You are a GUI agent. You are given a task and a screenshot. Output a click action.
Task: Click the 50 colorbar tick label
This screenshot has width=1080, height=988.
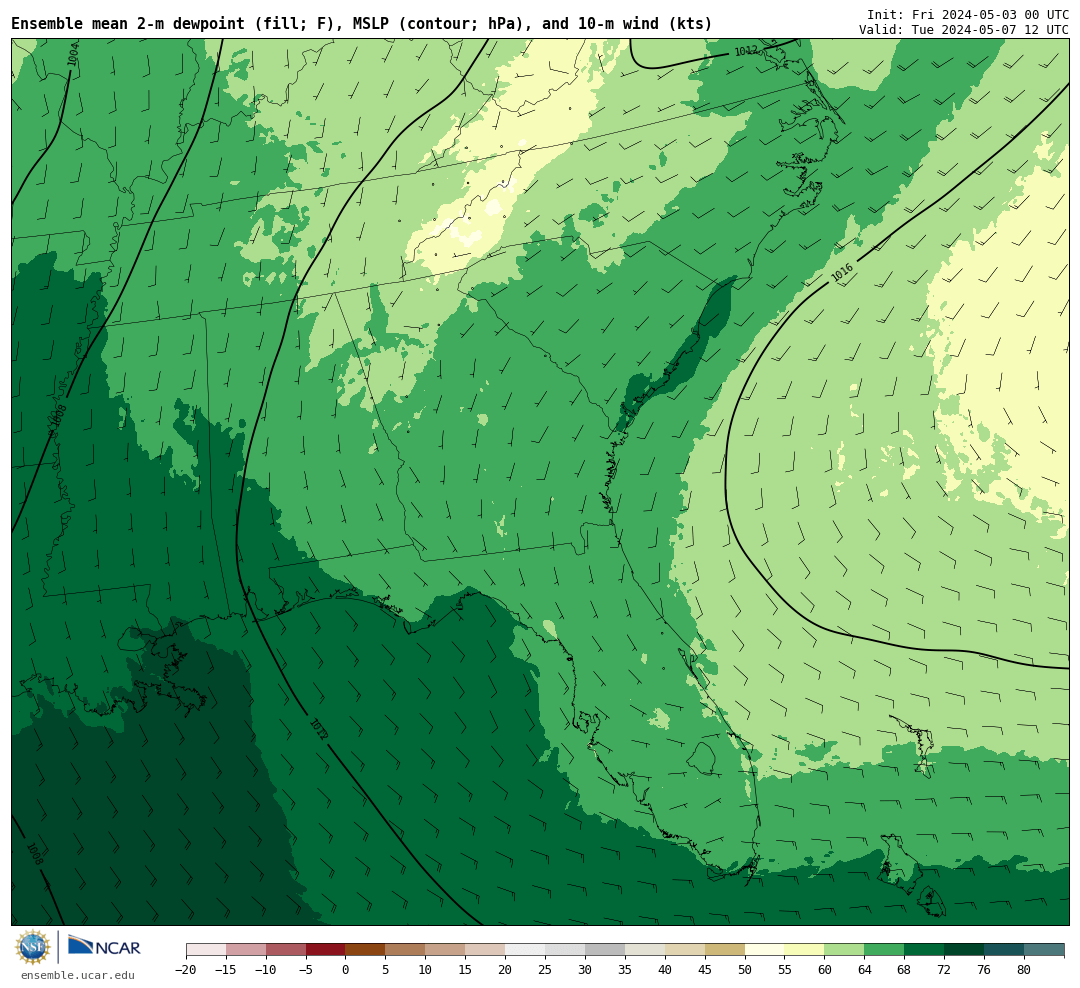[x=745, y=969]
